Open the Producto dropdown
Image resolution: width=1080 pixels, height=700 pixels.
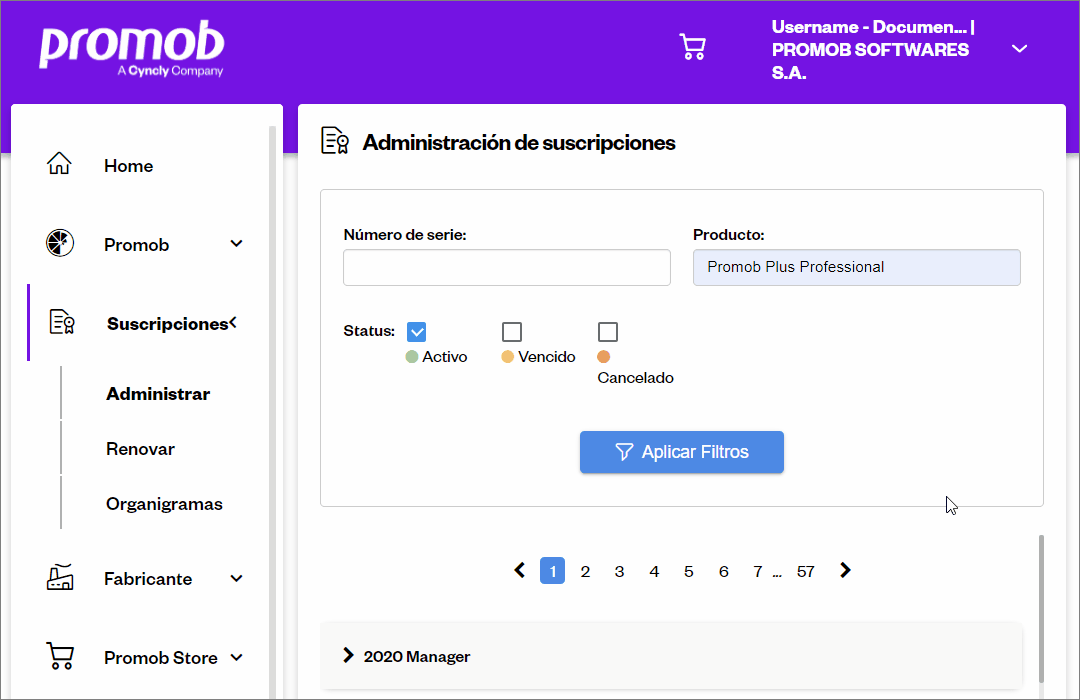tap(857, 267)
